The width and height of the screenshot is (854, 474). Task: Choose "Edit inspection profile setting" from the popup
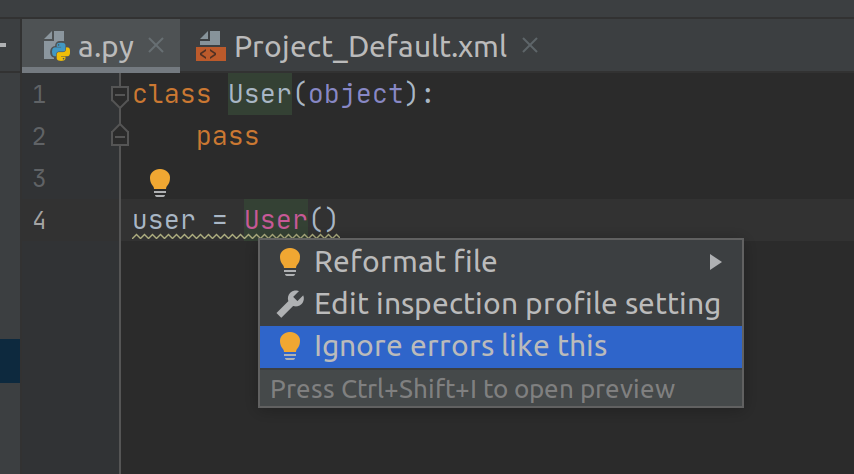pos(517,304)
